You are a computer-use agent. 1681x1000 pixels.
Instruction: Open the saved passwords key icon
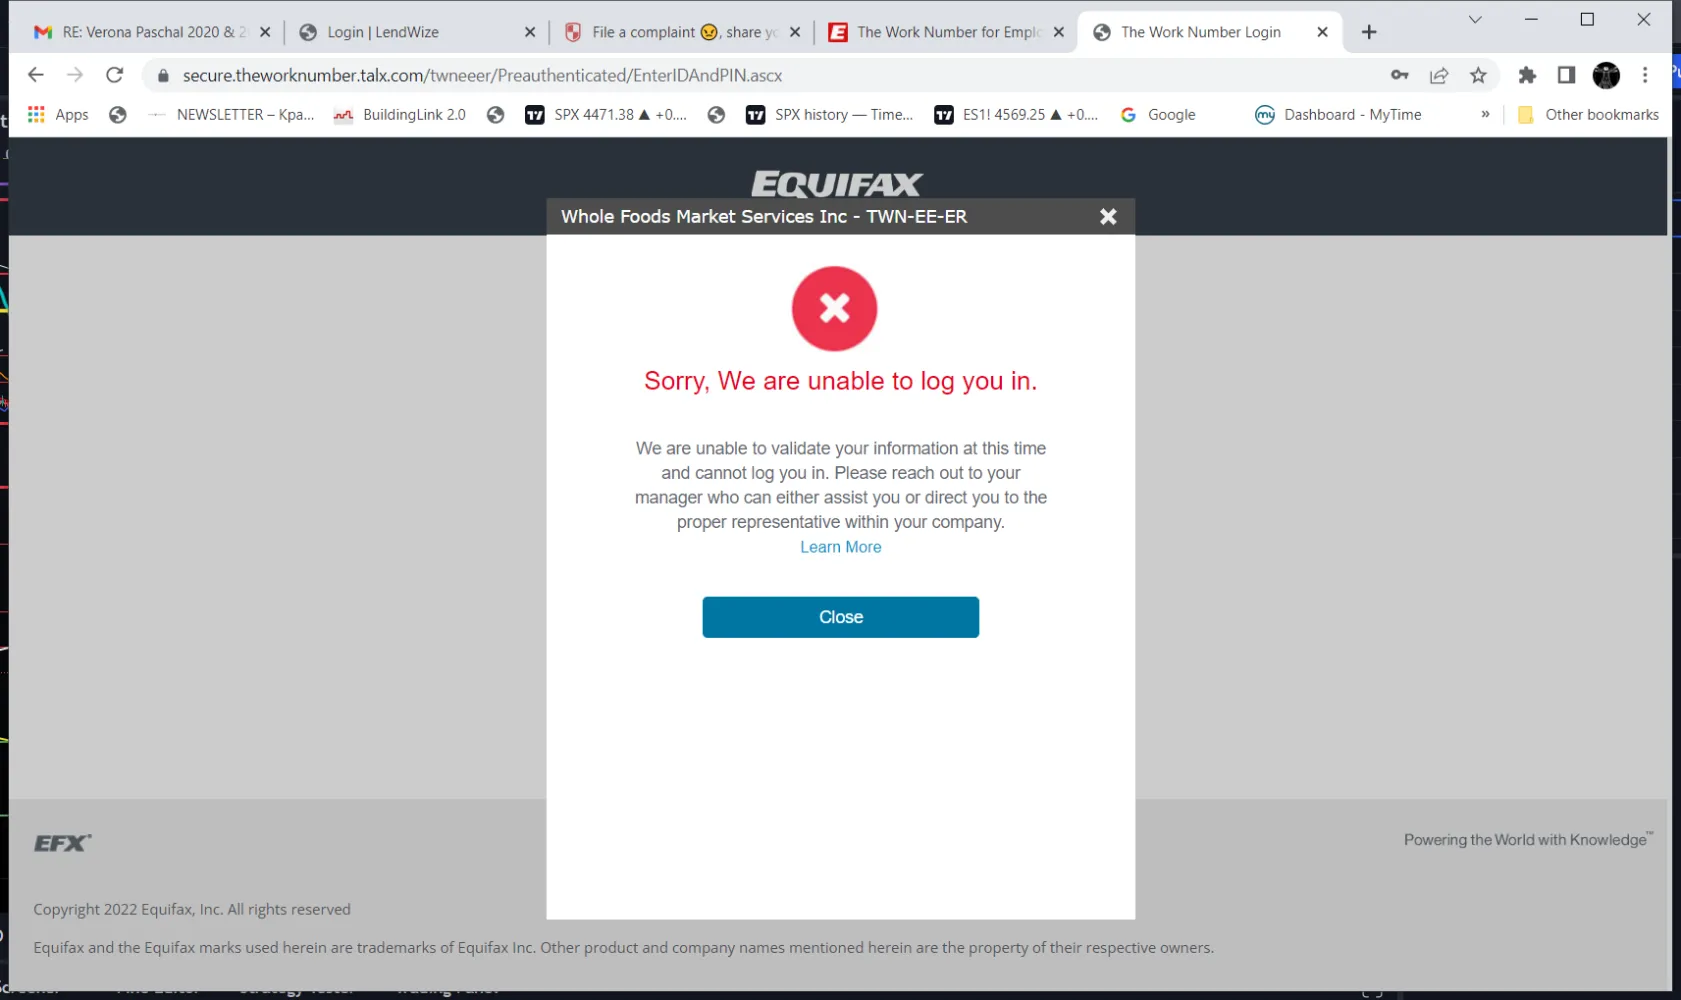click(1400, 75)
